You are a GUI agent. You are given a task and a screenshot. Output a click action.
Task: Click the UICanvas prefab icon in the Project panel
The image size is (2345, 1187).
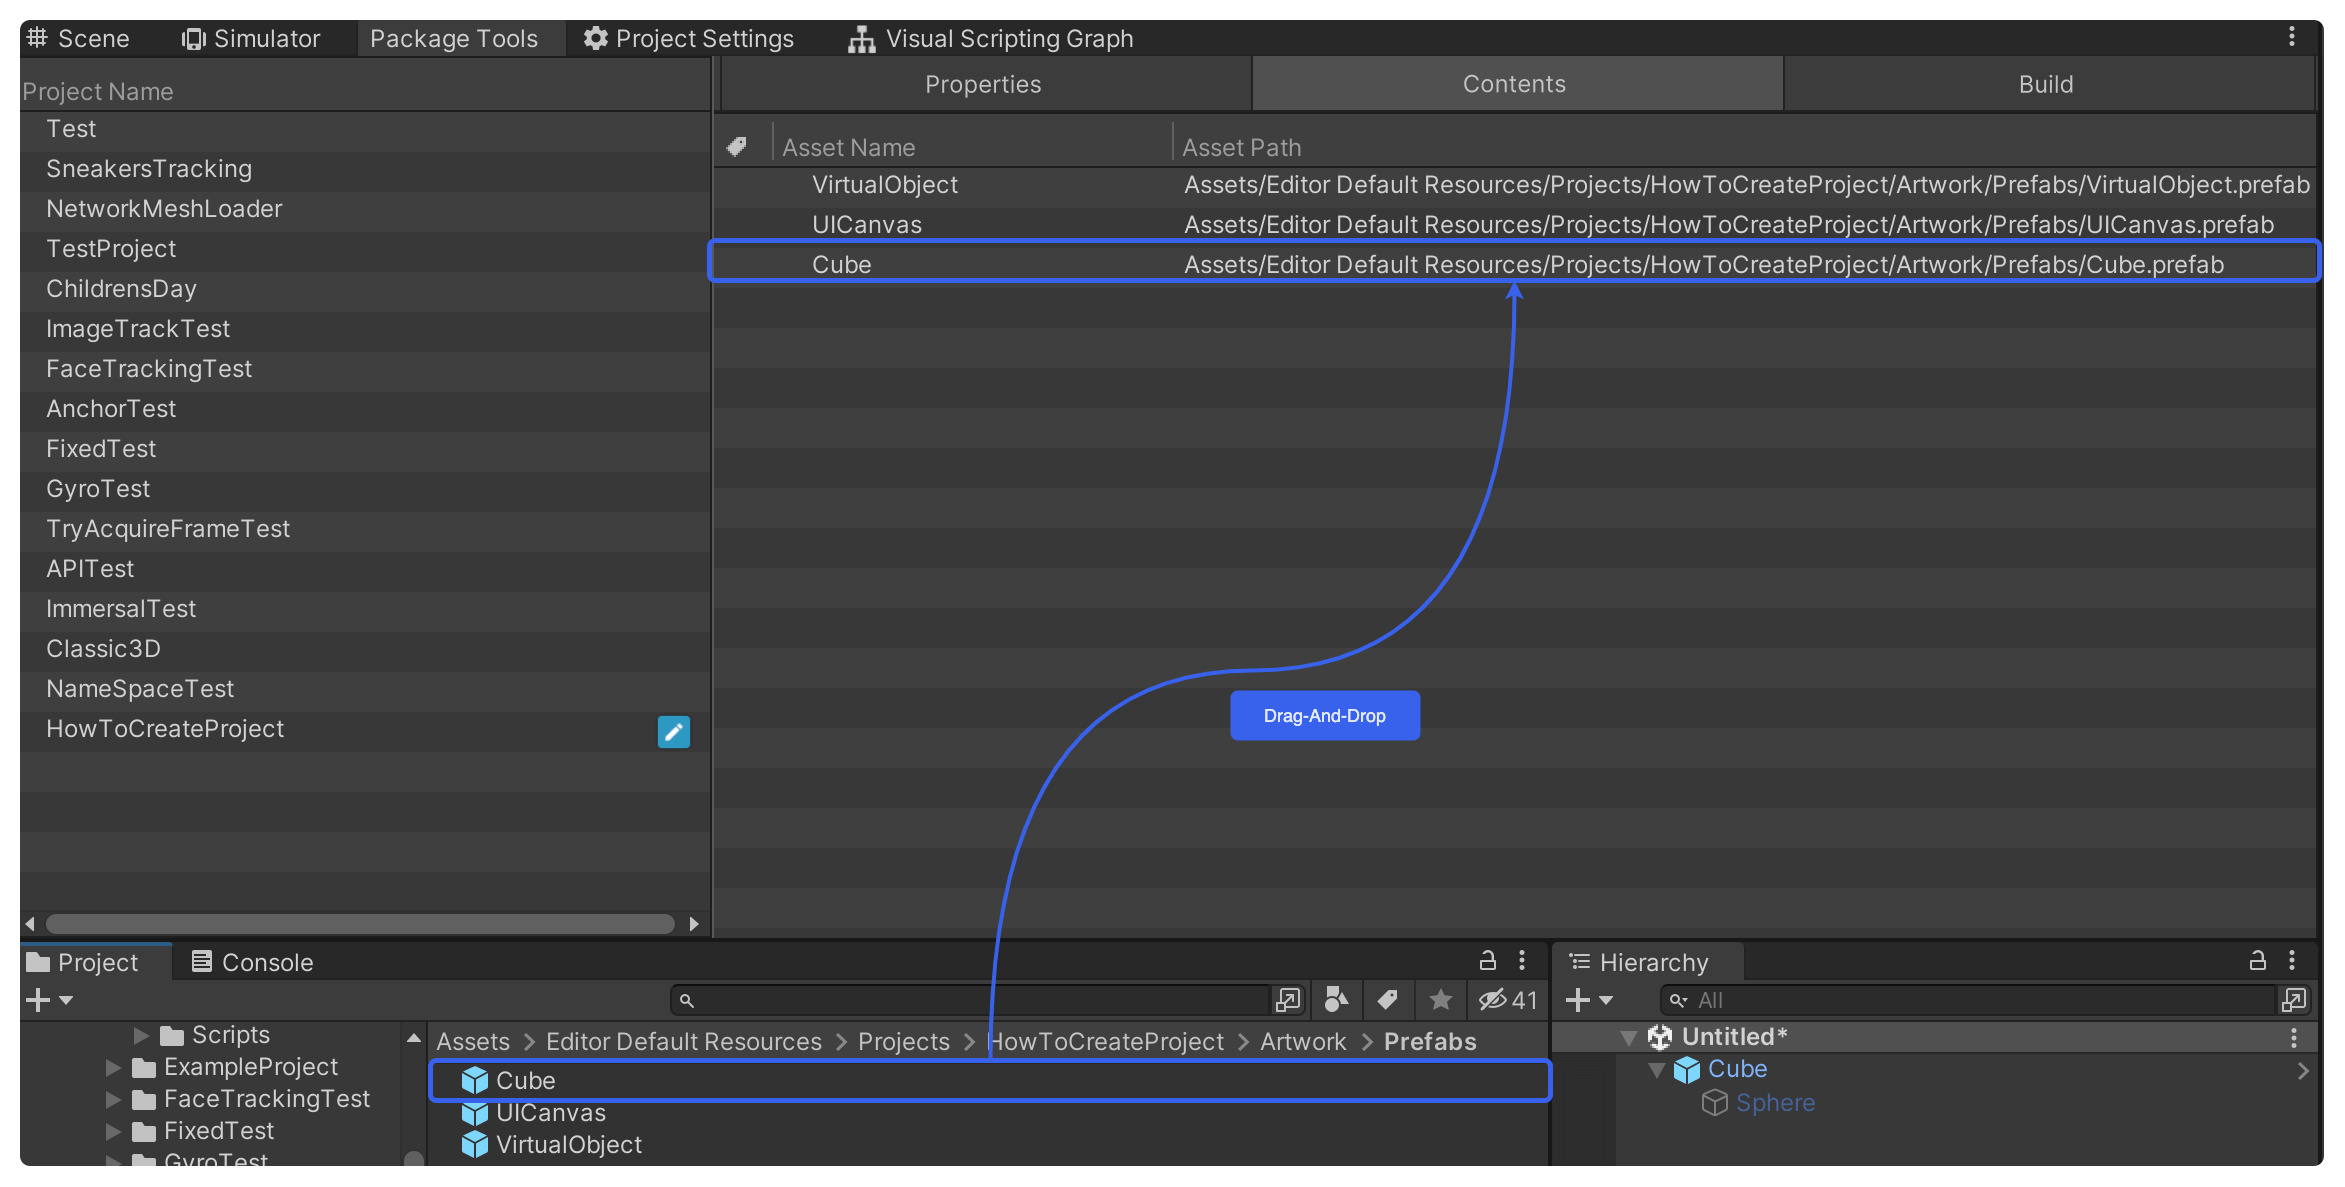tap(475, 1113)
